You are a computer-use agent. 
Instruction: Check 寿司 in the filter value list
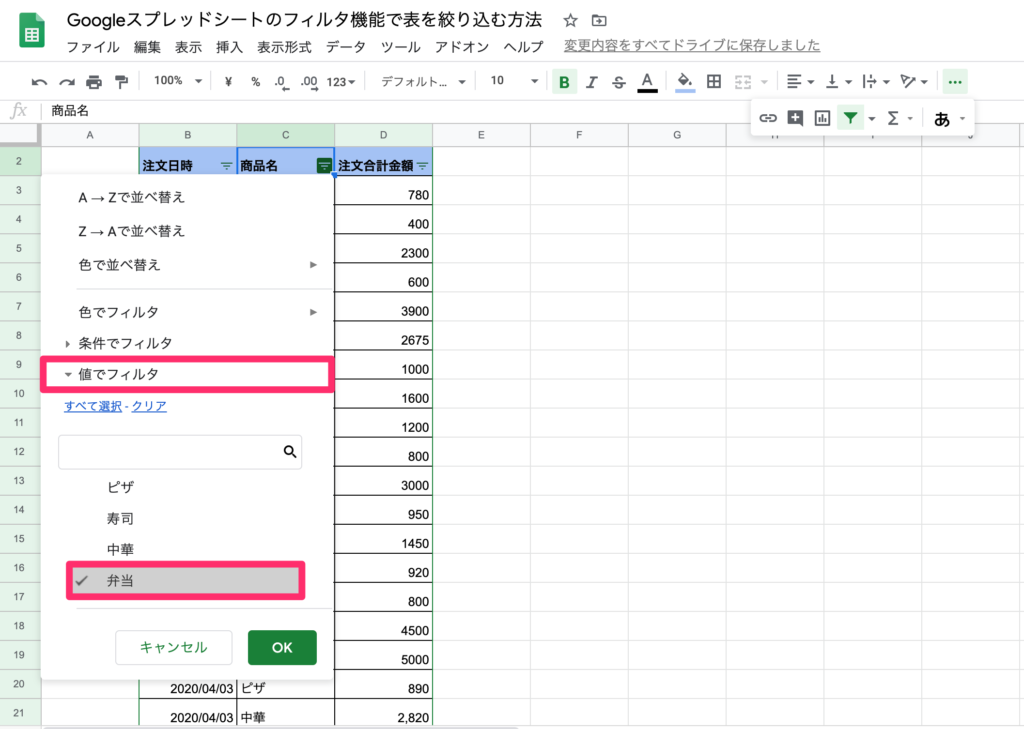click(x=121, y=518)
